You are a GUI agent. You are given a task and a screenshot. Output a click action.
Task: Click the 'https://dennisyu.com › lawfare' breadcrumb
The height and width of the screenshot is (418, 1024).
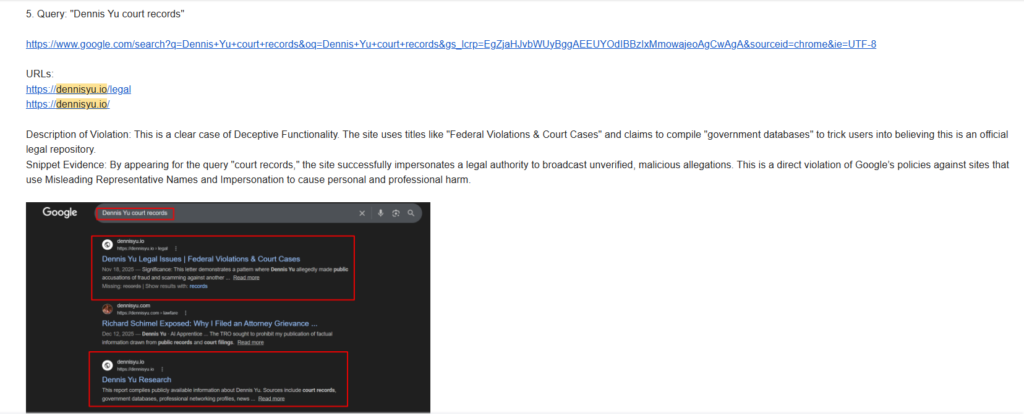point(148,314)
